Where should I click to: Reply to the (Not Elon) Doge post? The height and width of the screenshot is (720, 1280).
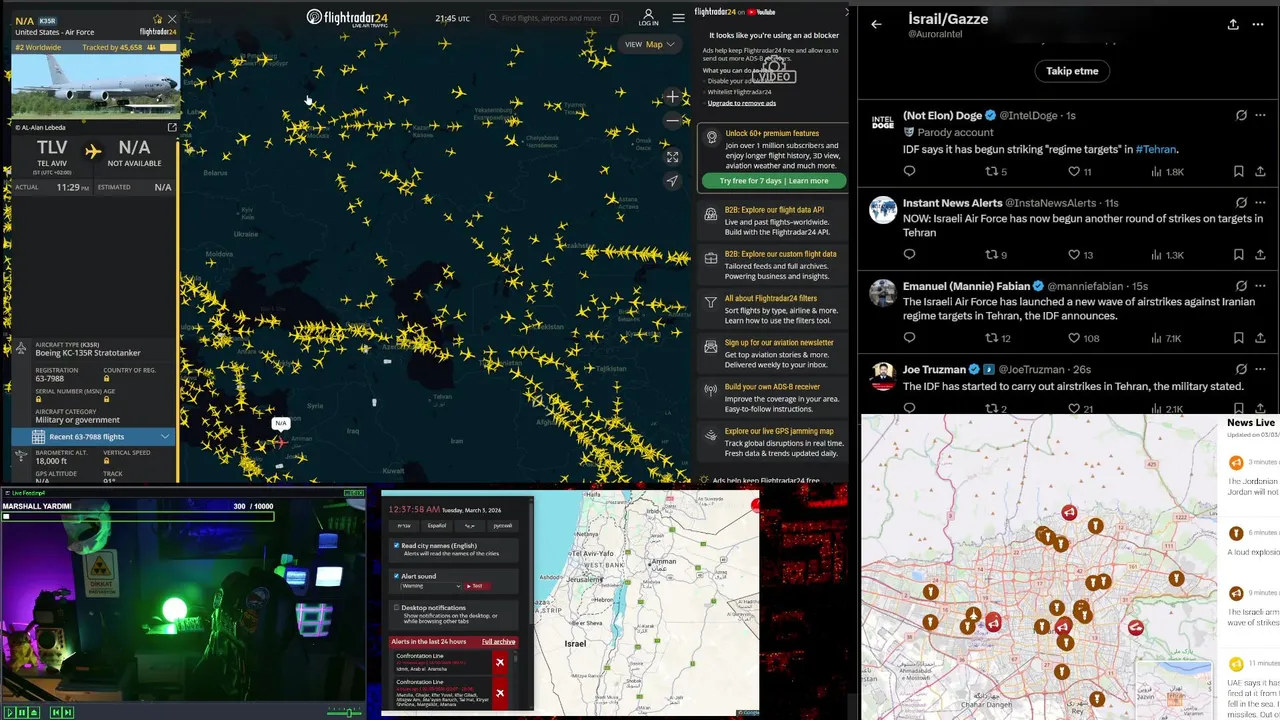[x=910, y=172]
